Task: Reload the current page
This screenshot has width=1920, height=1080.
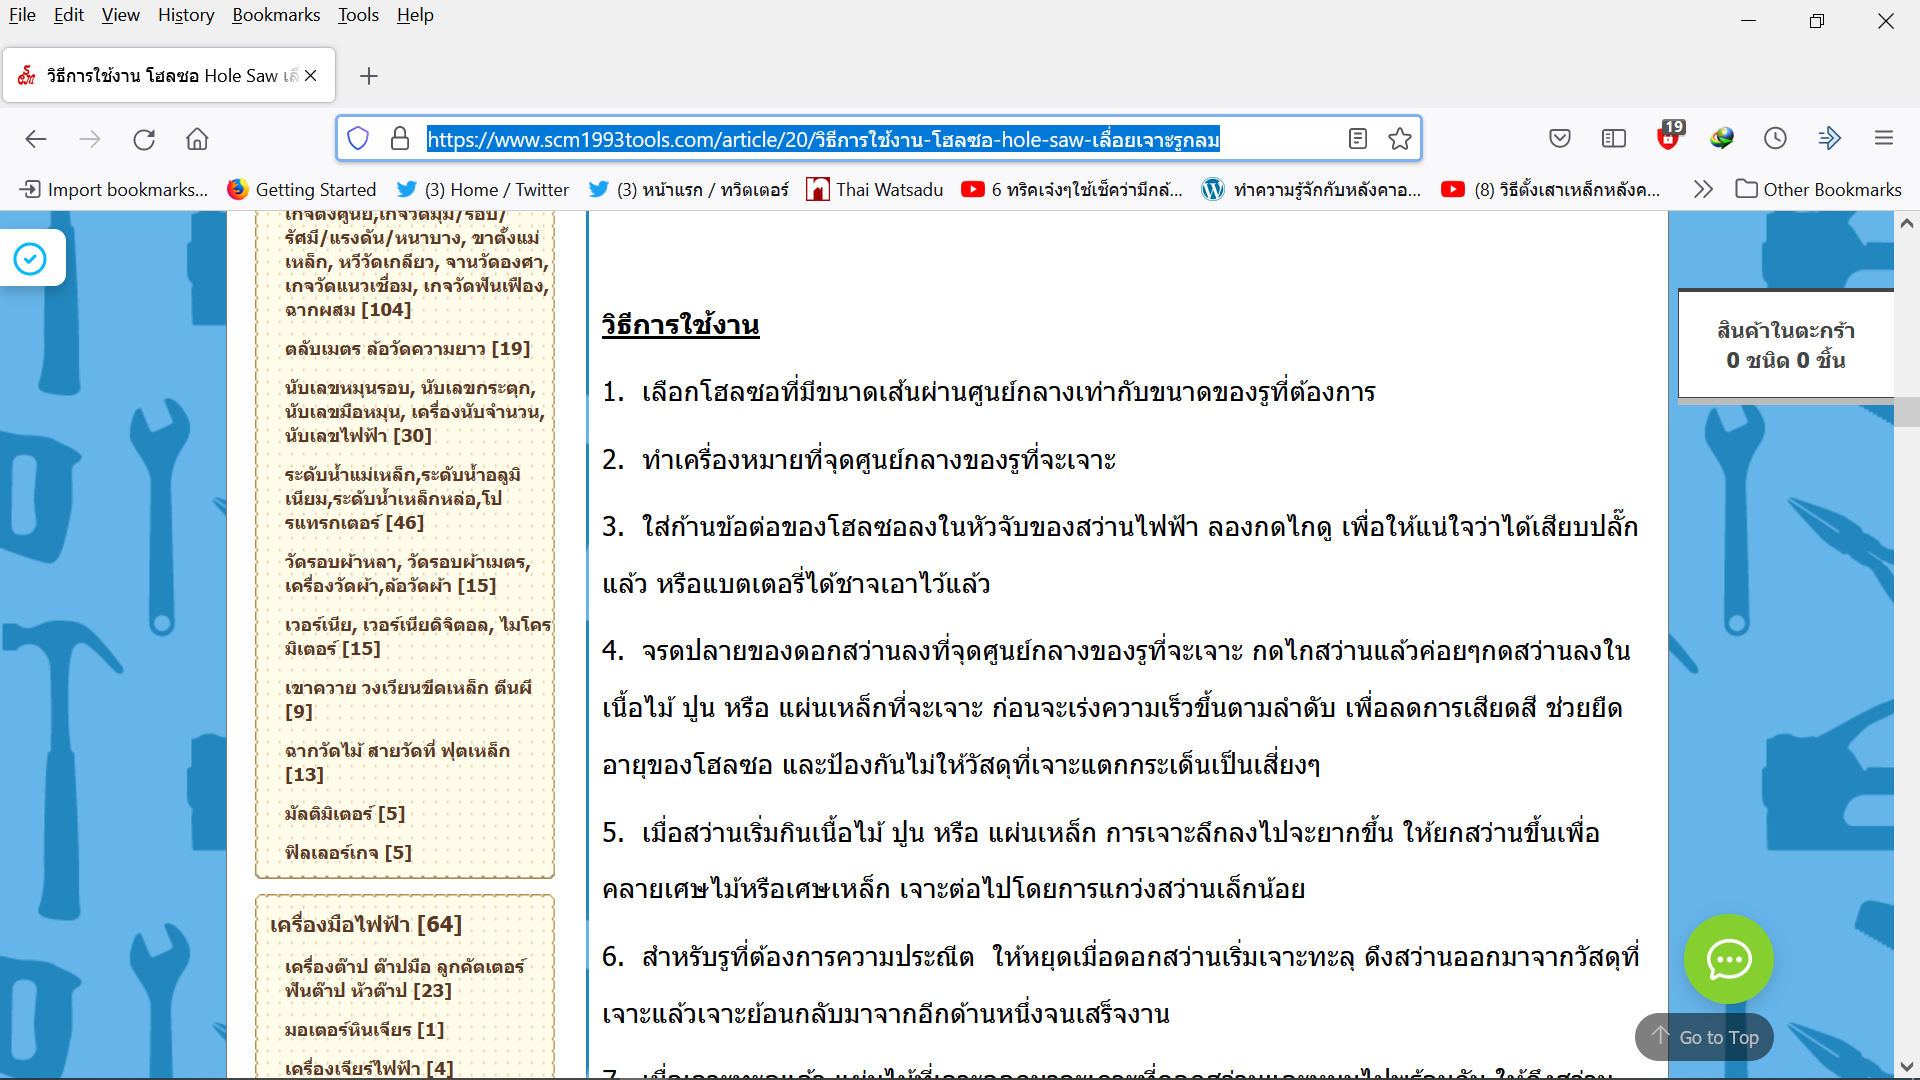Action: point(144,139)
